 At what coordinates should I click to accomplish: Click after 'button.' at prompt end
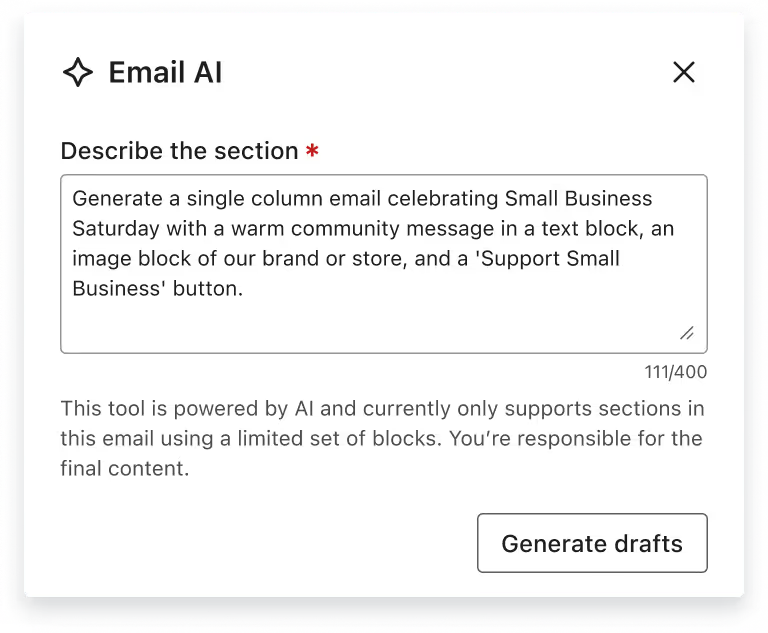[246, 289]
